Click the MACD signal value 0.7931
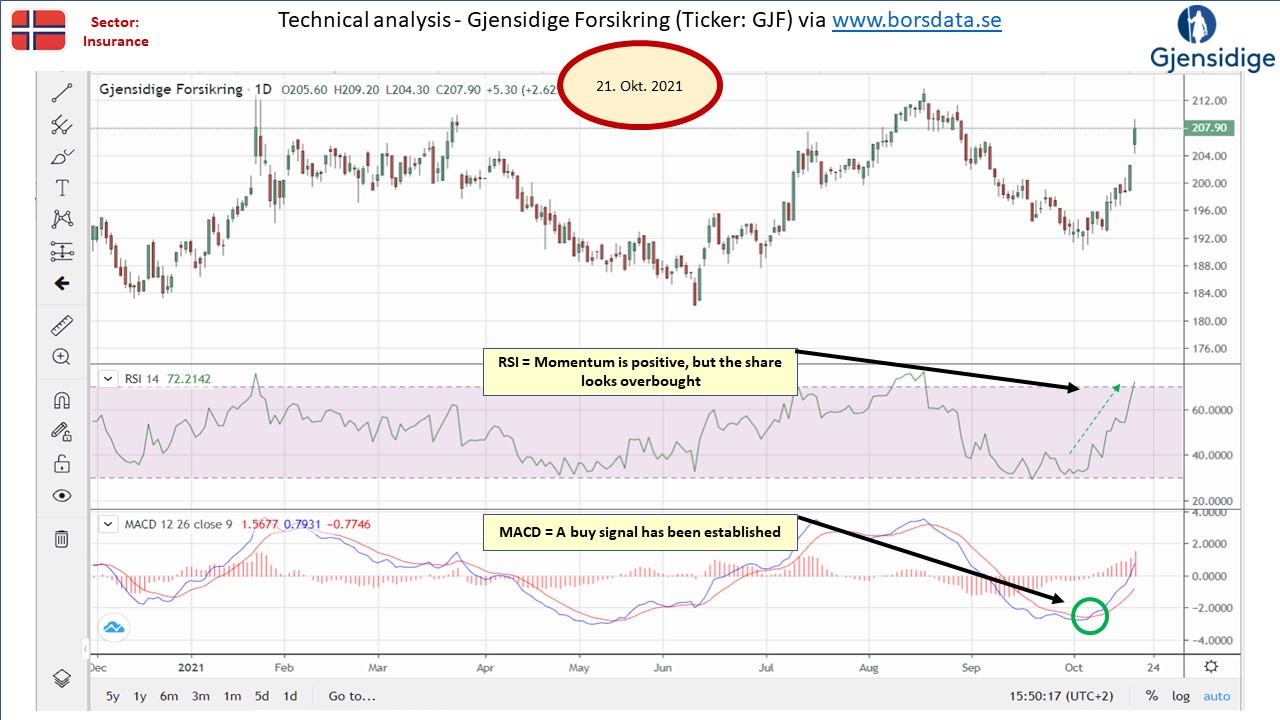This screenshot has width=1280, height=720. click(x=302, y=524)
